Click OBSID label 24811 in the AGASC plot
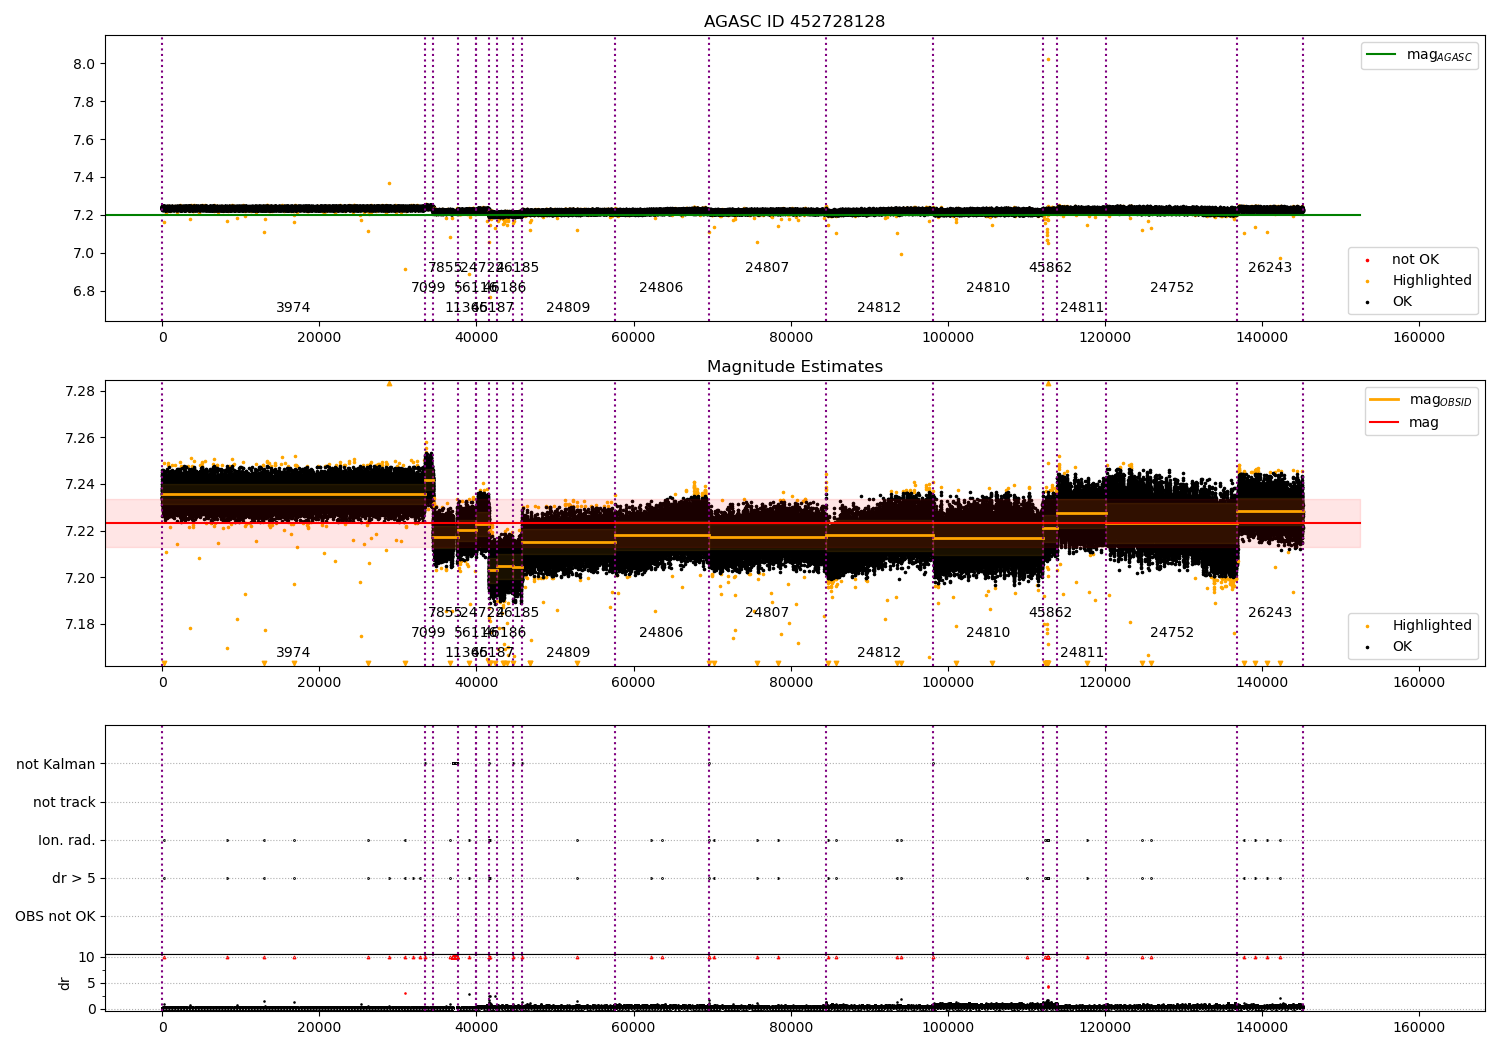 [x=1082, y=308]
